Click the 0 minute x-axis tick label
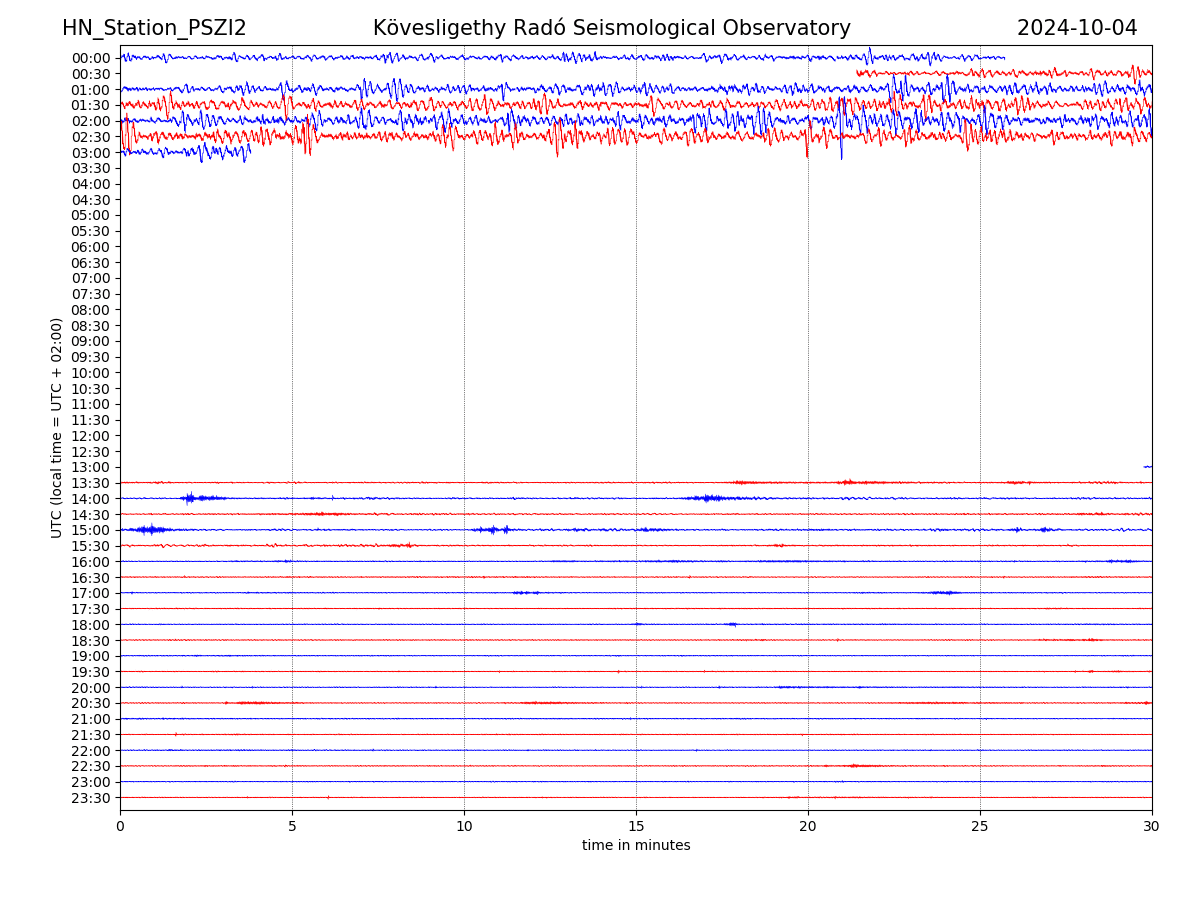Image resolution: width=1200 pixels, height=900 pixels. pyautogui.click(x=120, y=827)
